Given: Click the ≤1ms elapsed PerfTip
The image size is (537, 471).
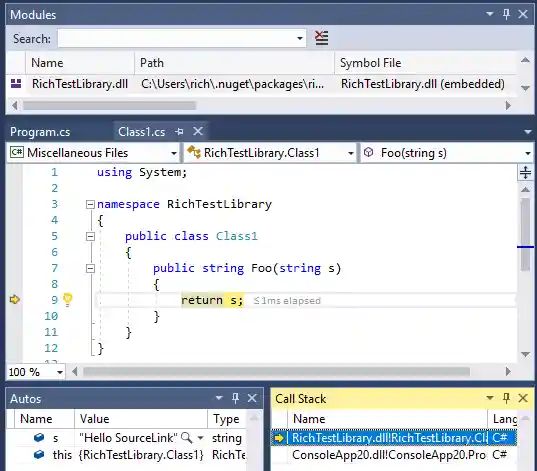Looking at the screenshot, I should [287, 301].
